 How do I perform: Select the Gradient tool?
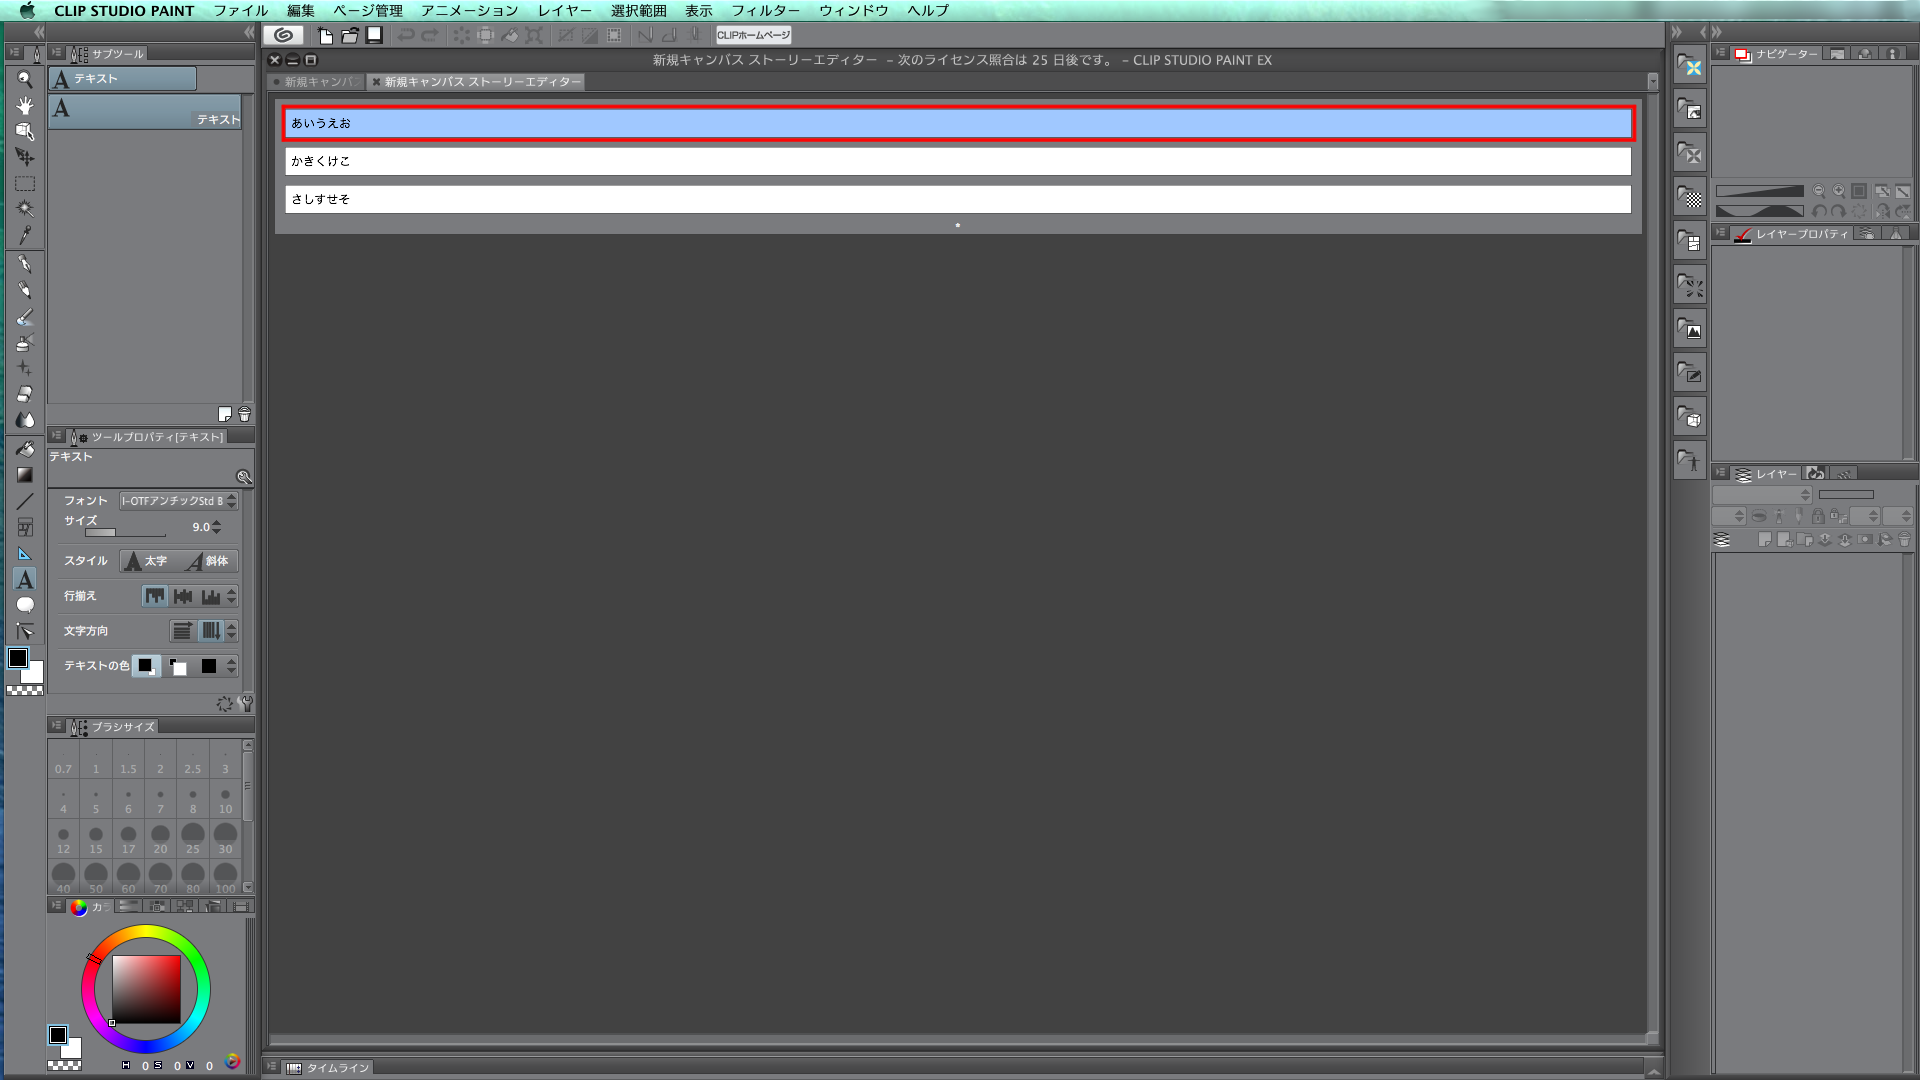pos(25,475)
